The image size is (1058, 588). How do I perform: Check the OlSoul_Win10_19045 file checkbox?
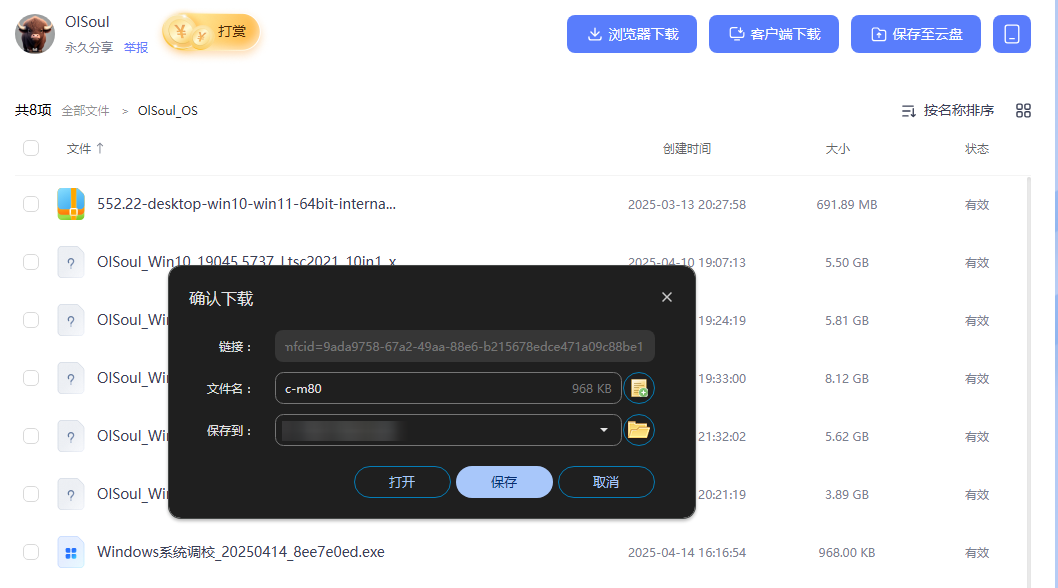(x=31, y=262)
